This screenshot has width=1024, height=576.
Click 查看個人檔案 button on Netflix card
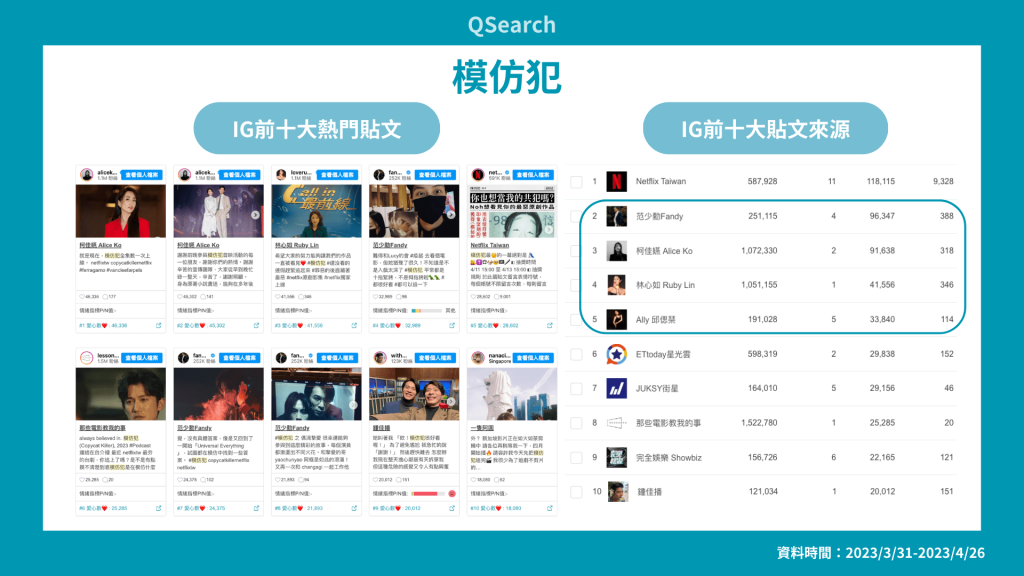pos(533,175)
